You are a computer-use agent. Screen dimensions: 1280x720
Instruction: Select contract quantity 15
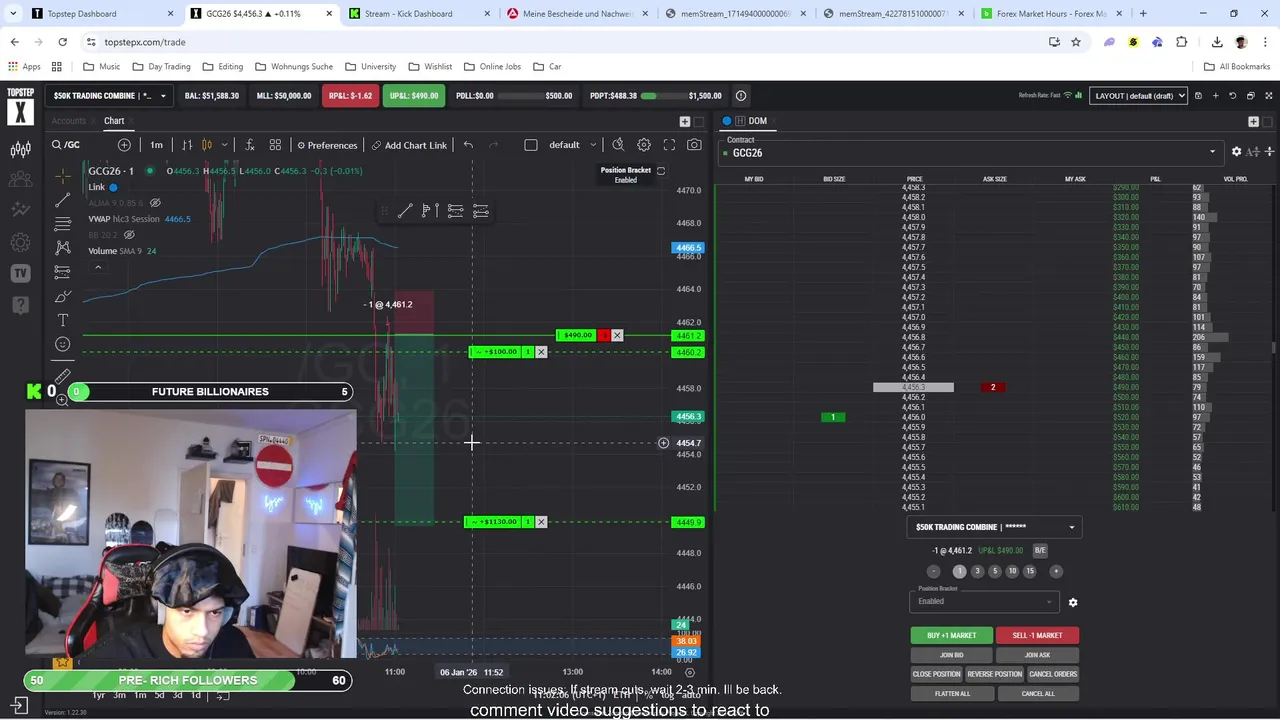point(1030,571)
